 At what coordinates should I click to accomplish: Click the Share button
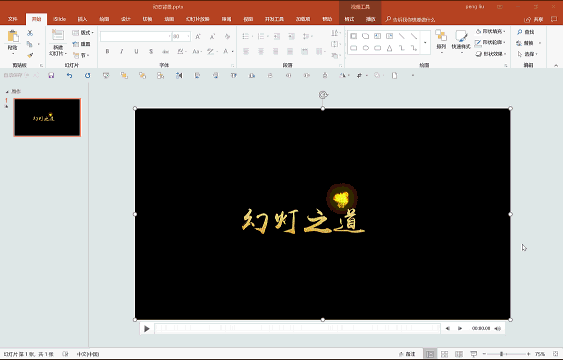pos(534,19)
